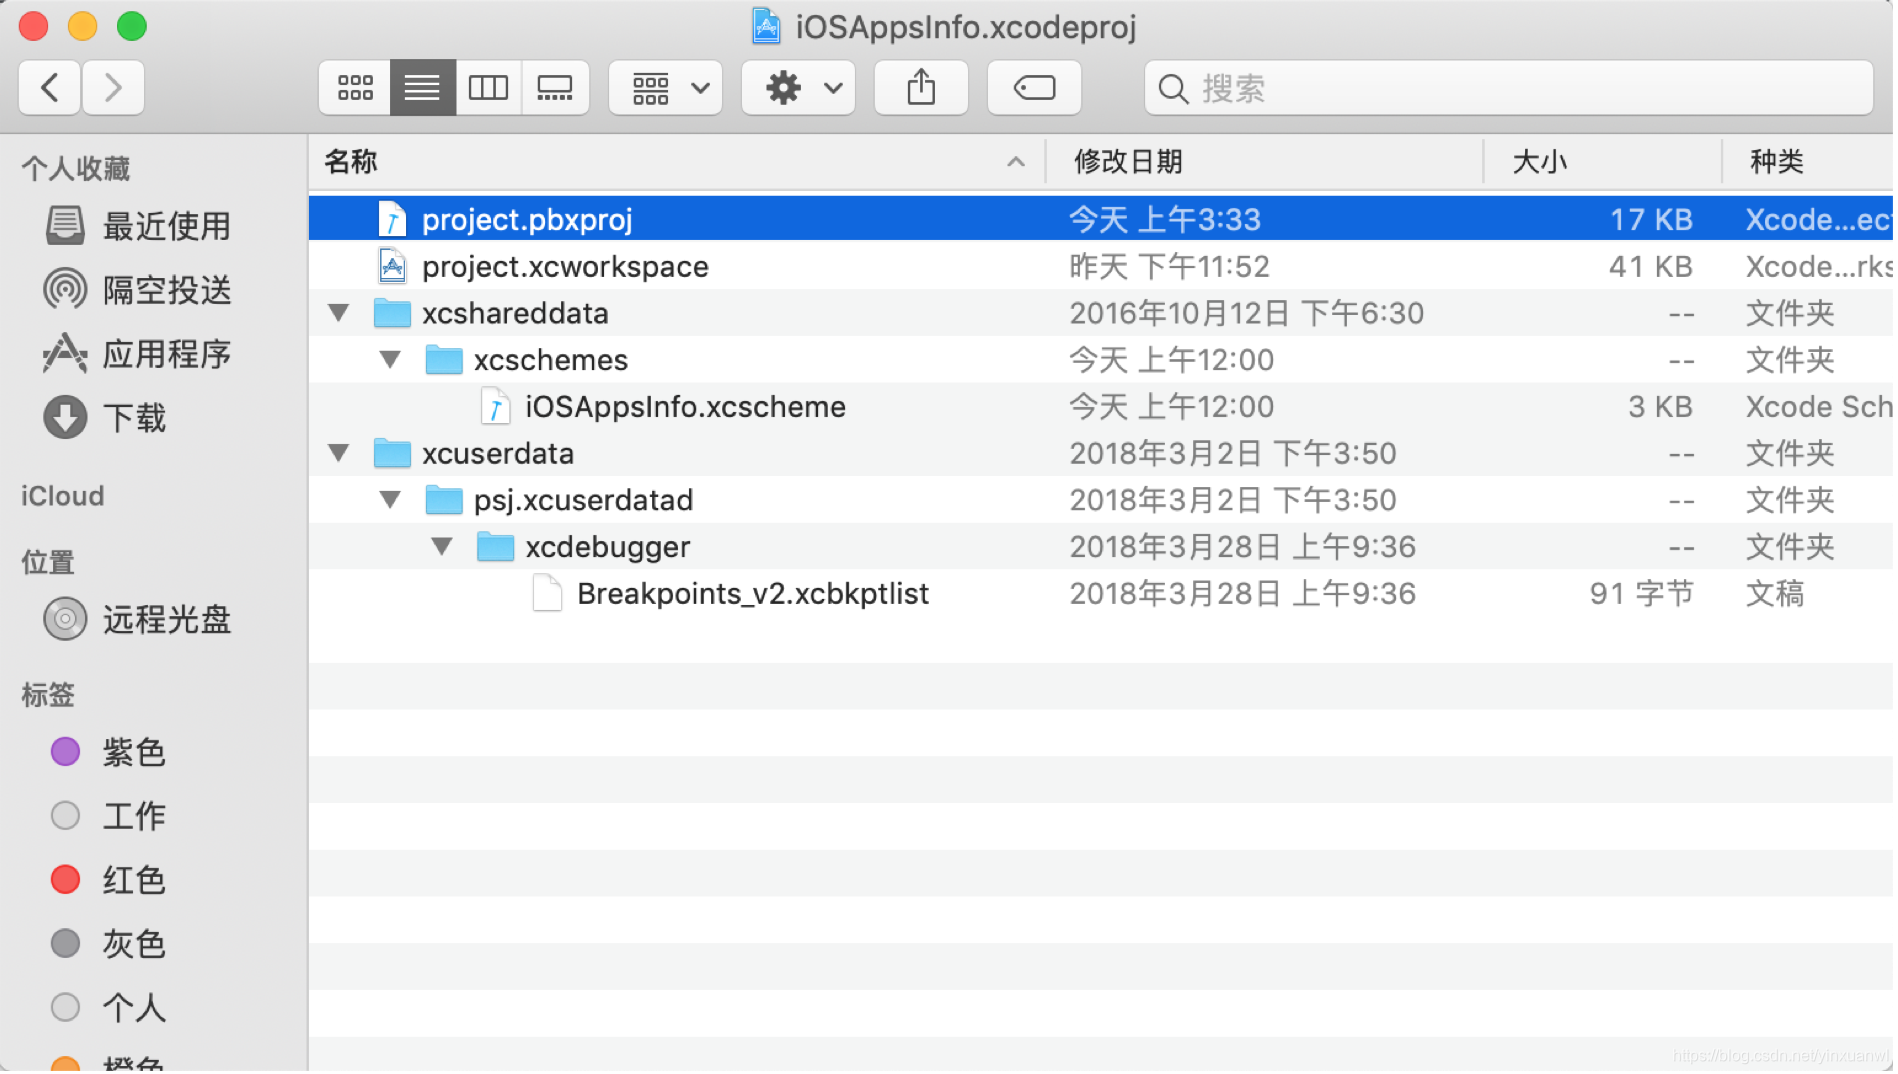Switch to gallery view

[x=555, y=88]
